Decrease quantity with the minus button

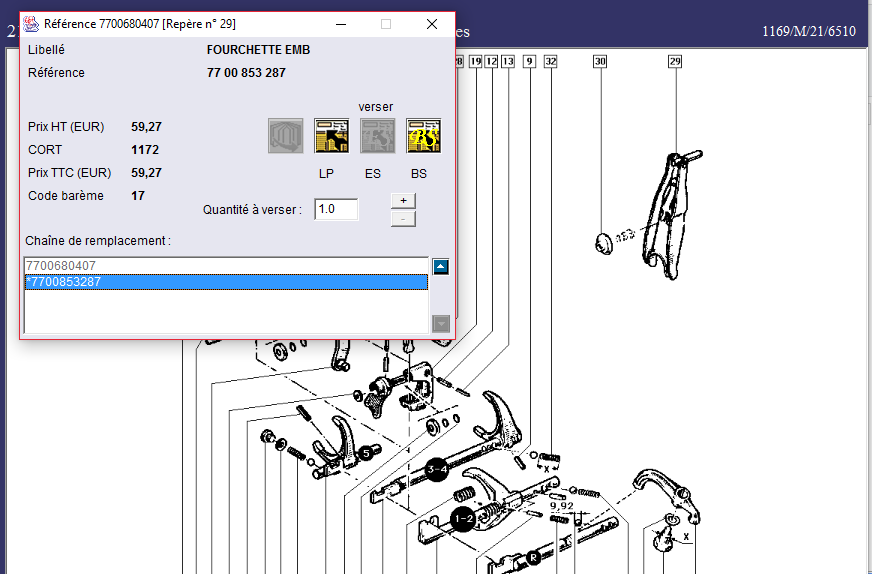click(x=402, y=218)
